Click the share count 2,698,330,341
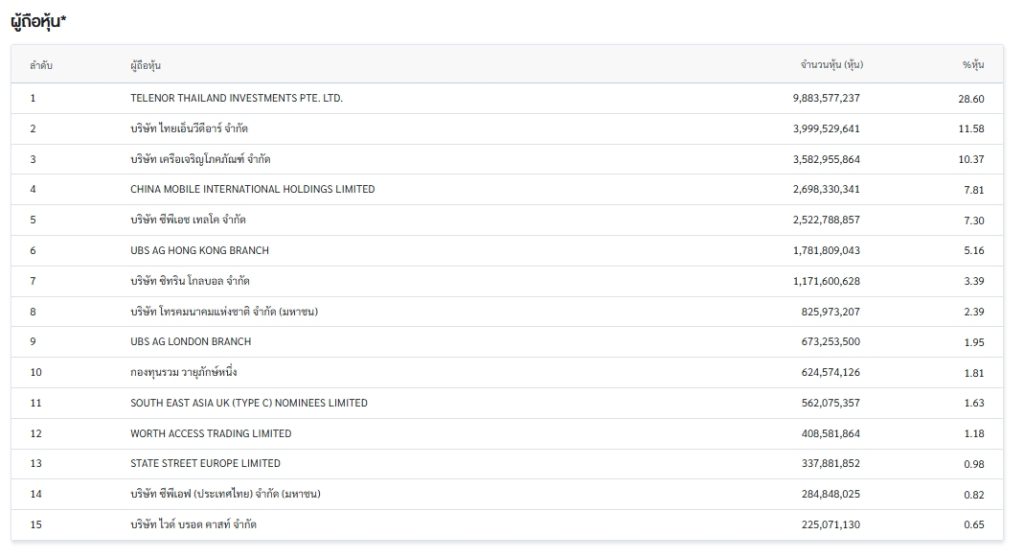Screen dimensions: 1024x558 826,189
